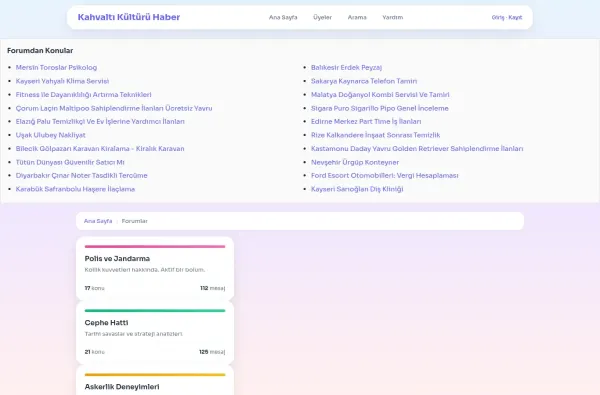The height and width of the screenshot is (395, 600).
Task: Open Edirne Merkez Part Time İş İlanları
Action: [366, 121]
